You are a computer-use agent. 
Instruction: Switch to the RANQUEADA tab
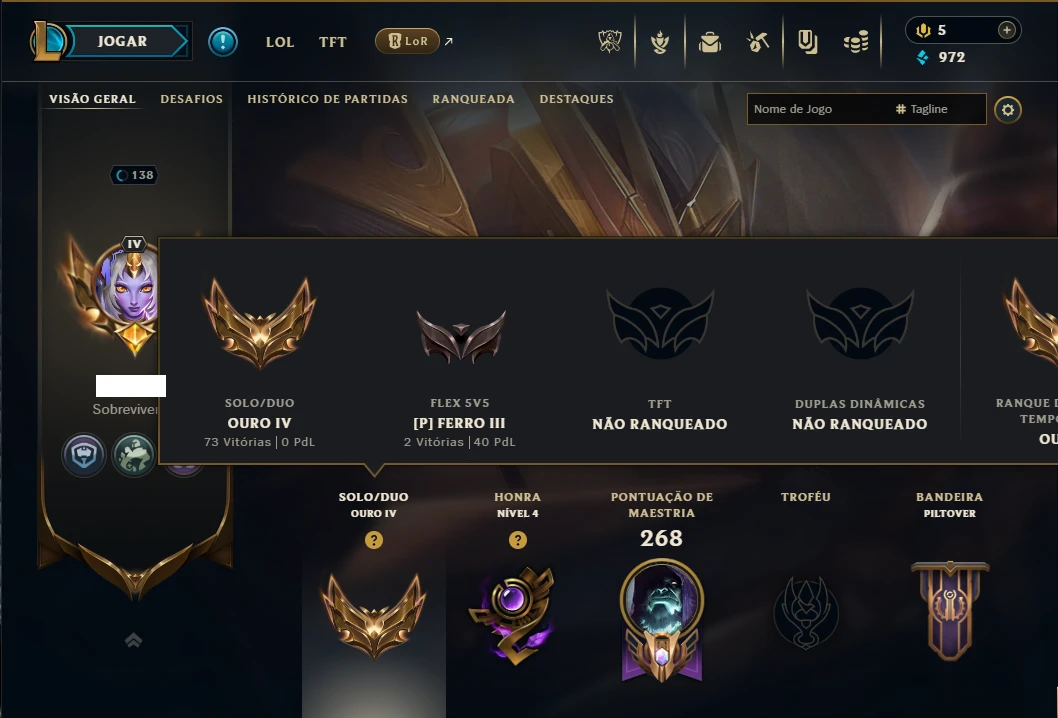[474, 99]
